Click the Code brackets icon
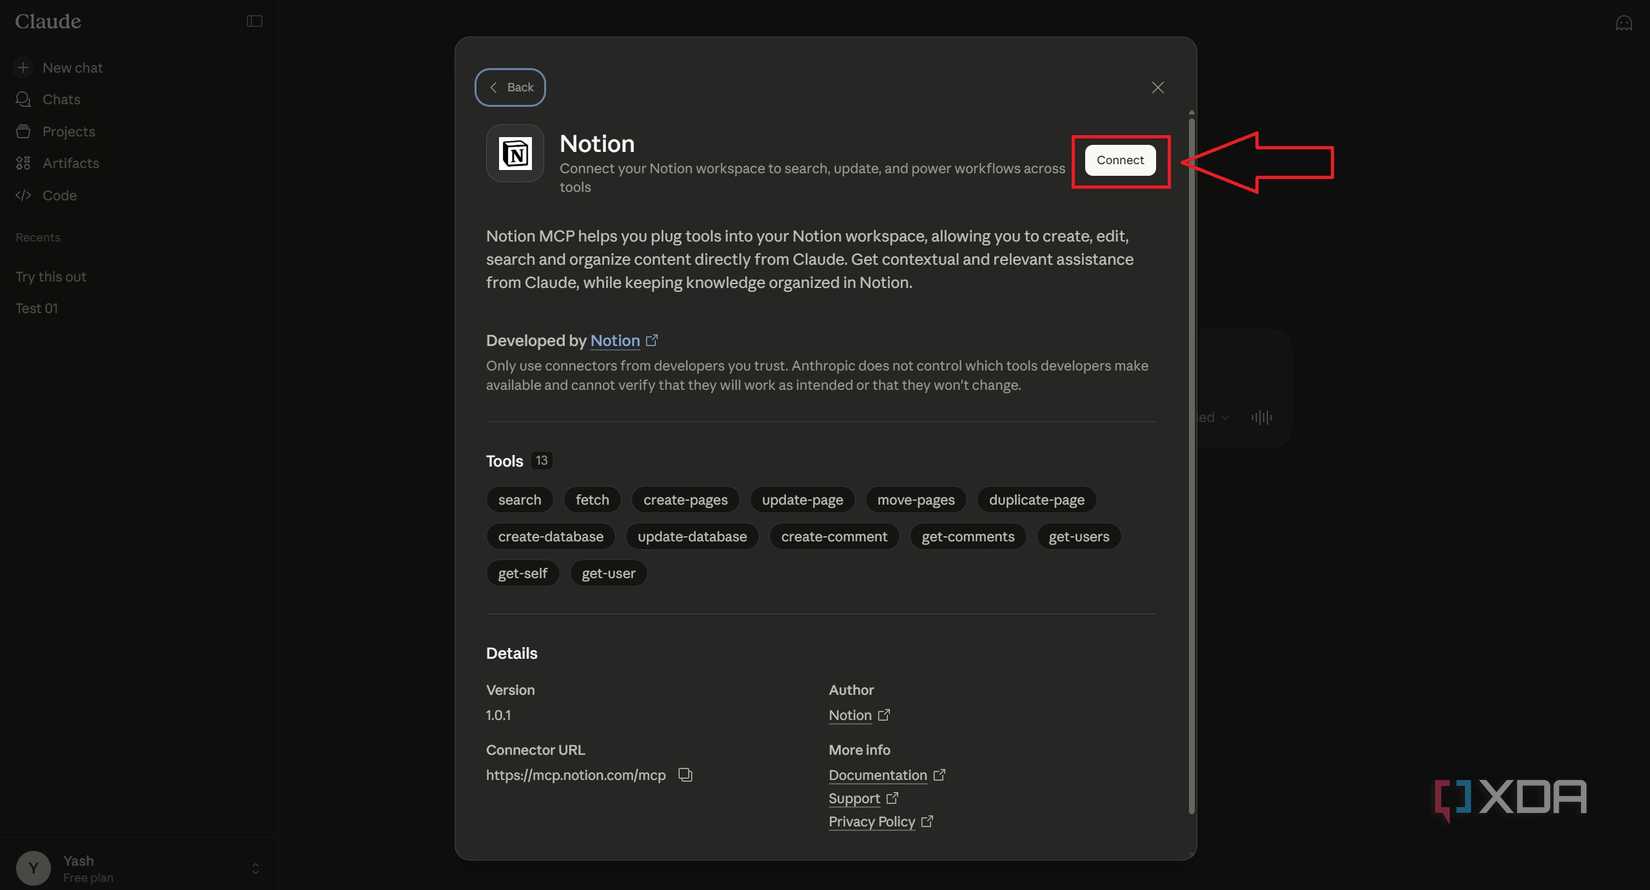1650x890 pixels. tap(23, 195)
